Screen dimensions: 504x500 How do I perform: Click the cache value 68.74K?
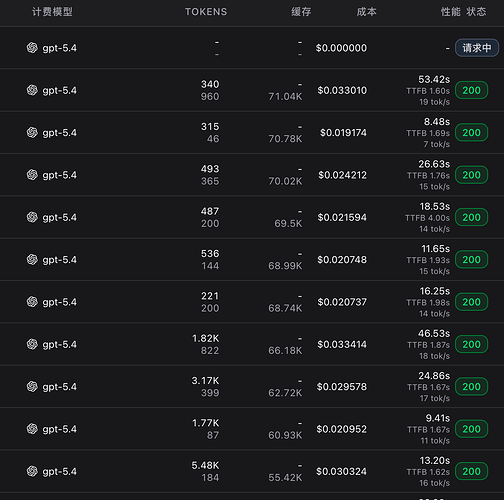(285, 308)
